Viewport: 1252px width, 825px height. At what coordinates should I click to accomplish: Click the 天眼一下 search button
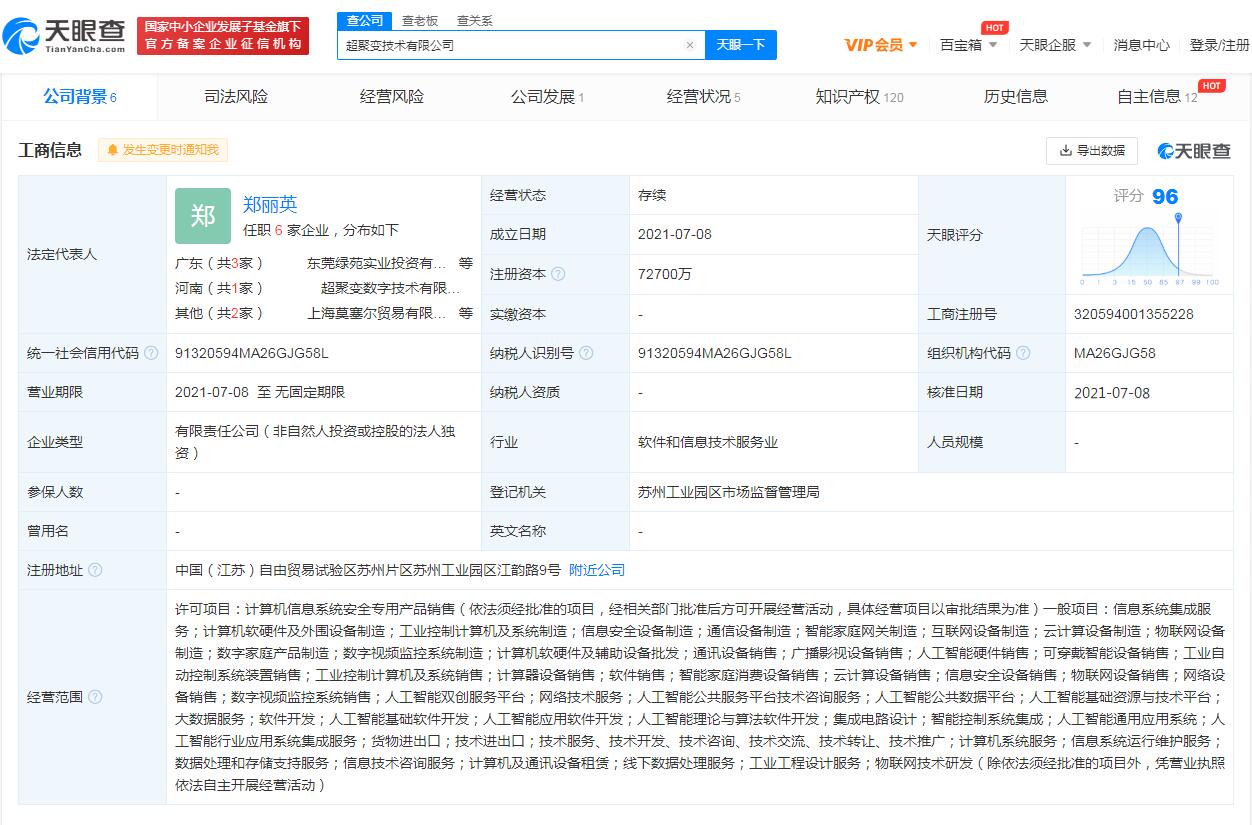click(x=741, y=45)
